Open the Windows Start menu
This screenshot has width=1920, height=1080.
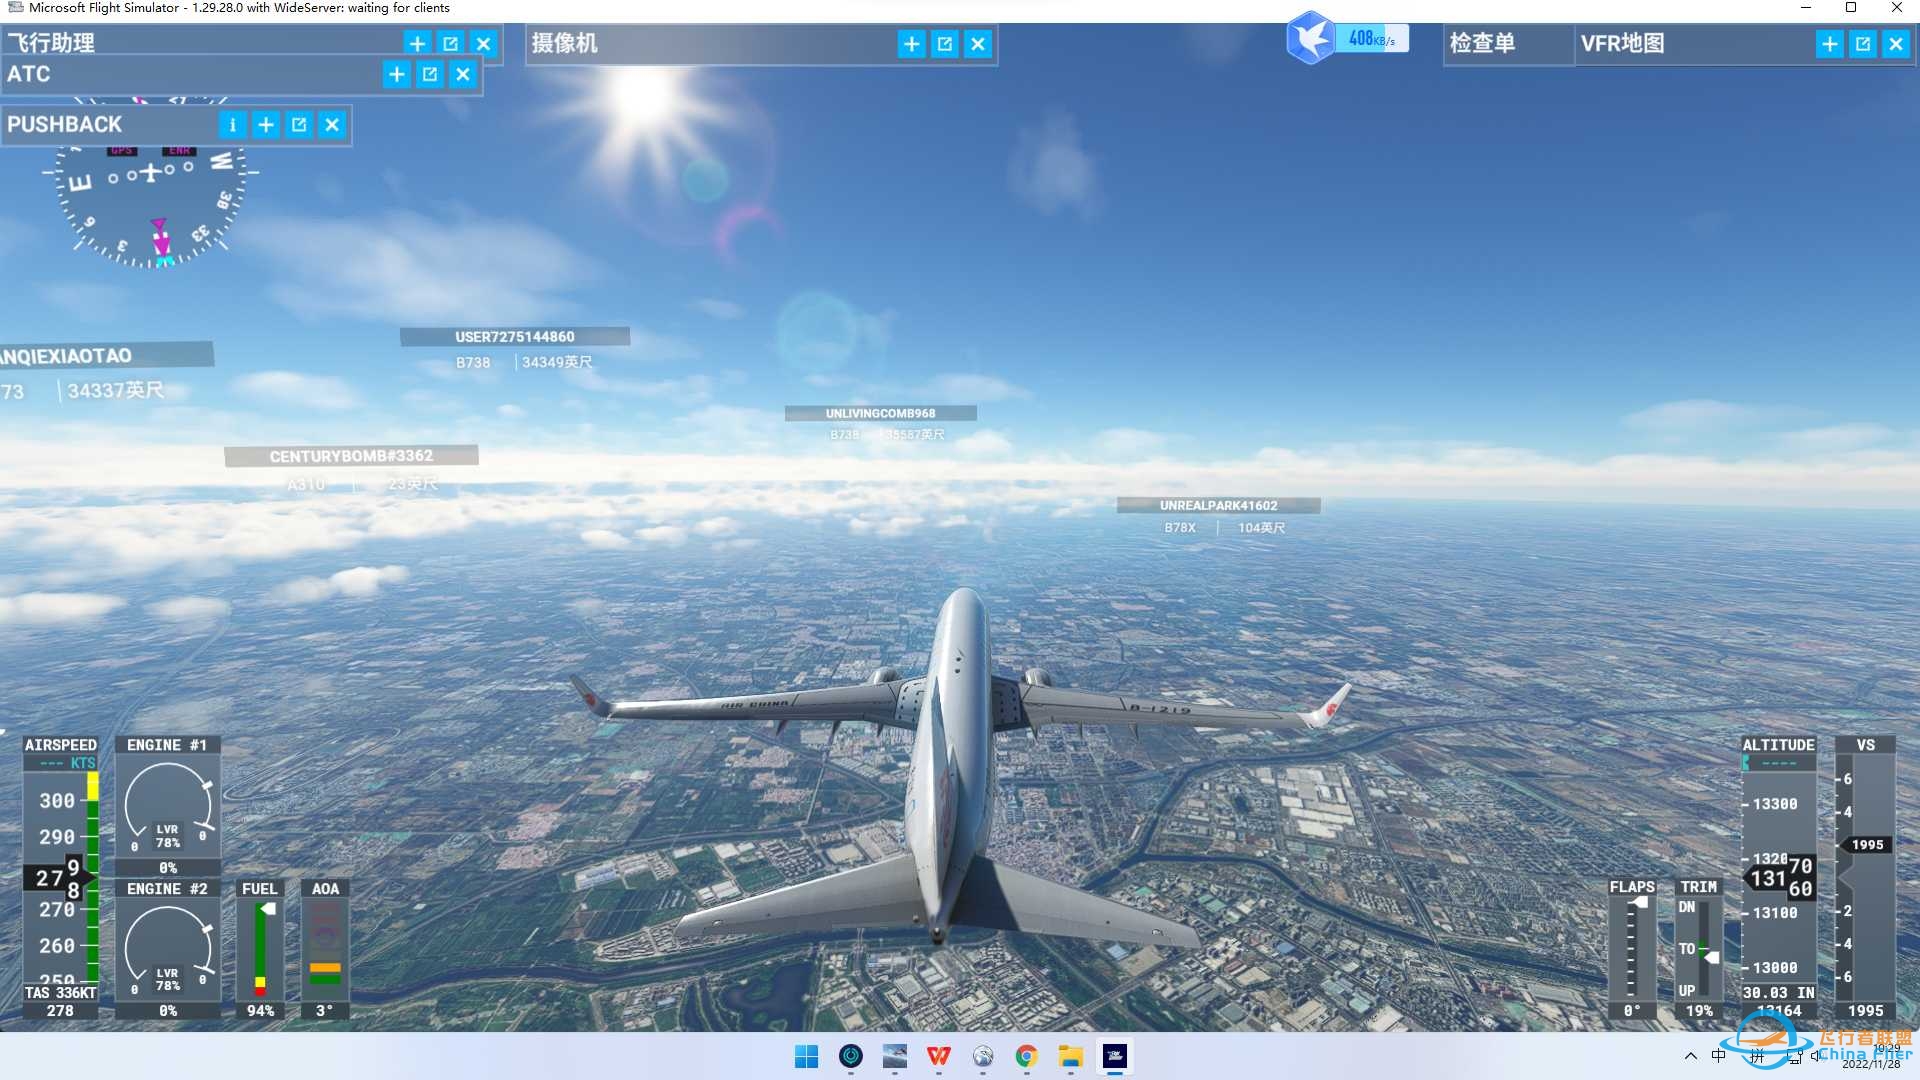pos(806,1057)
